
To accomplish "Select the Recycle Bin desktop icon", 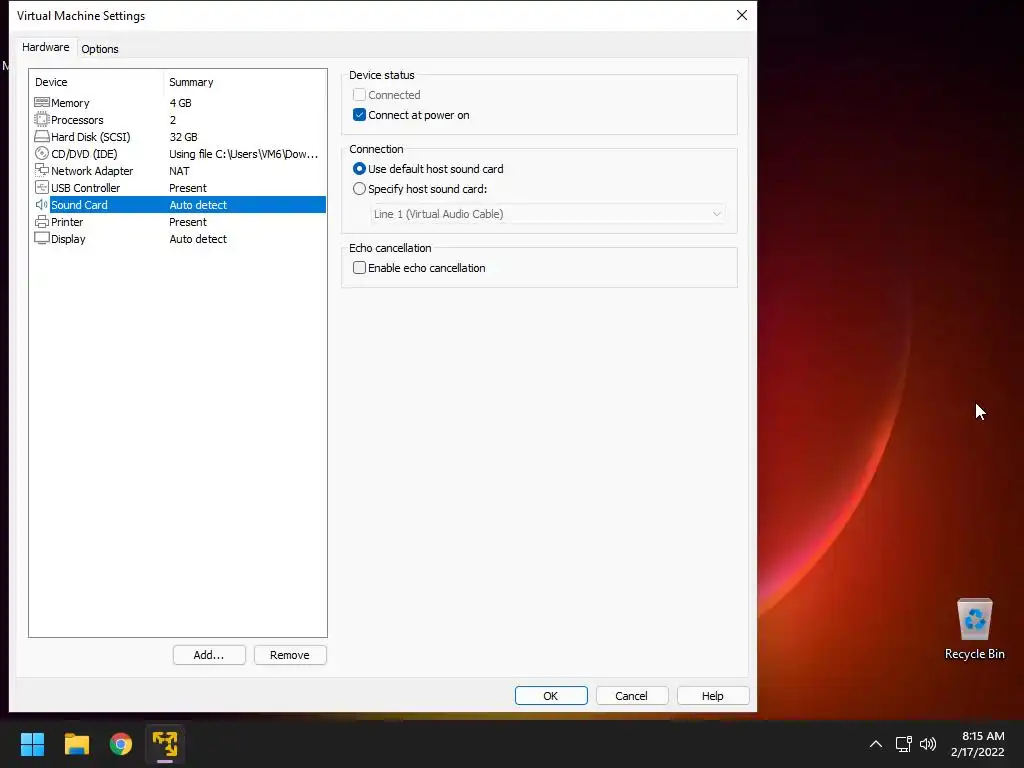I will [974, 629].
